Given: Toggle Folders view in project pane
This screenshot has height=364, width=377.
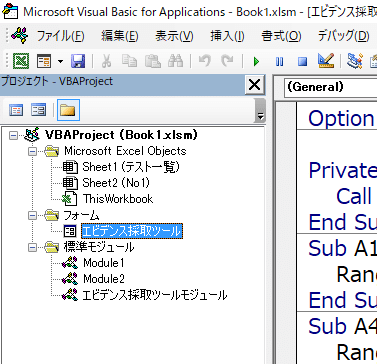Looking at the screenshot, I should coord(68,110).
